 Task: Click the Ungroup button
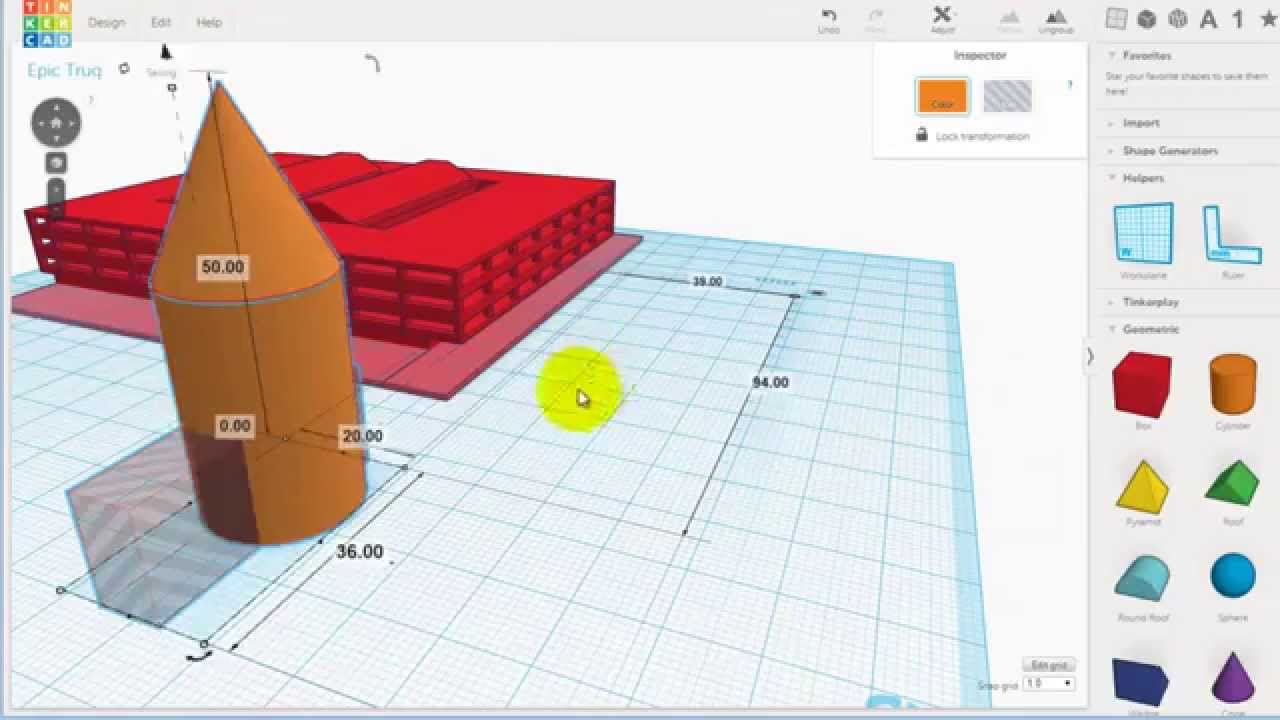coord(1056,20)
